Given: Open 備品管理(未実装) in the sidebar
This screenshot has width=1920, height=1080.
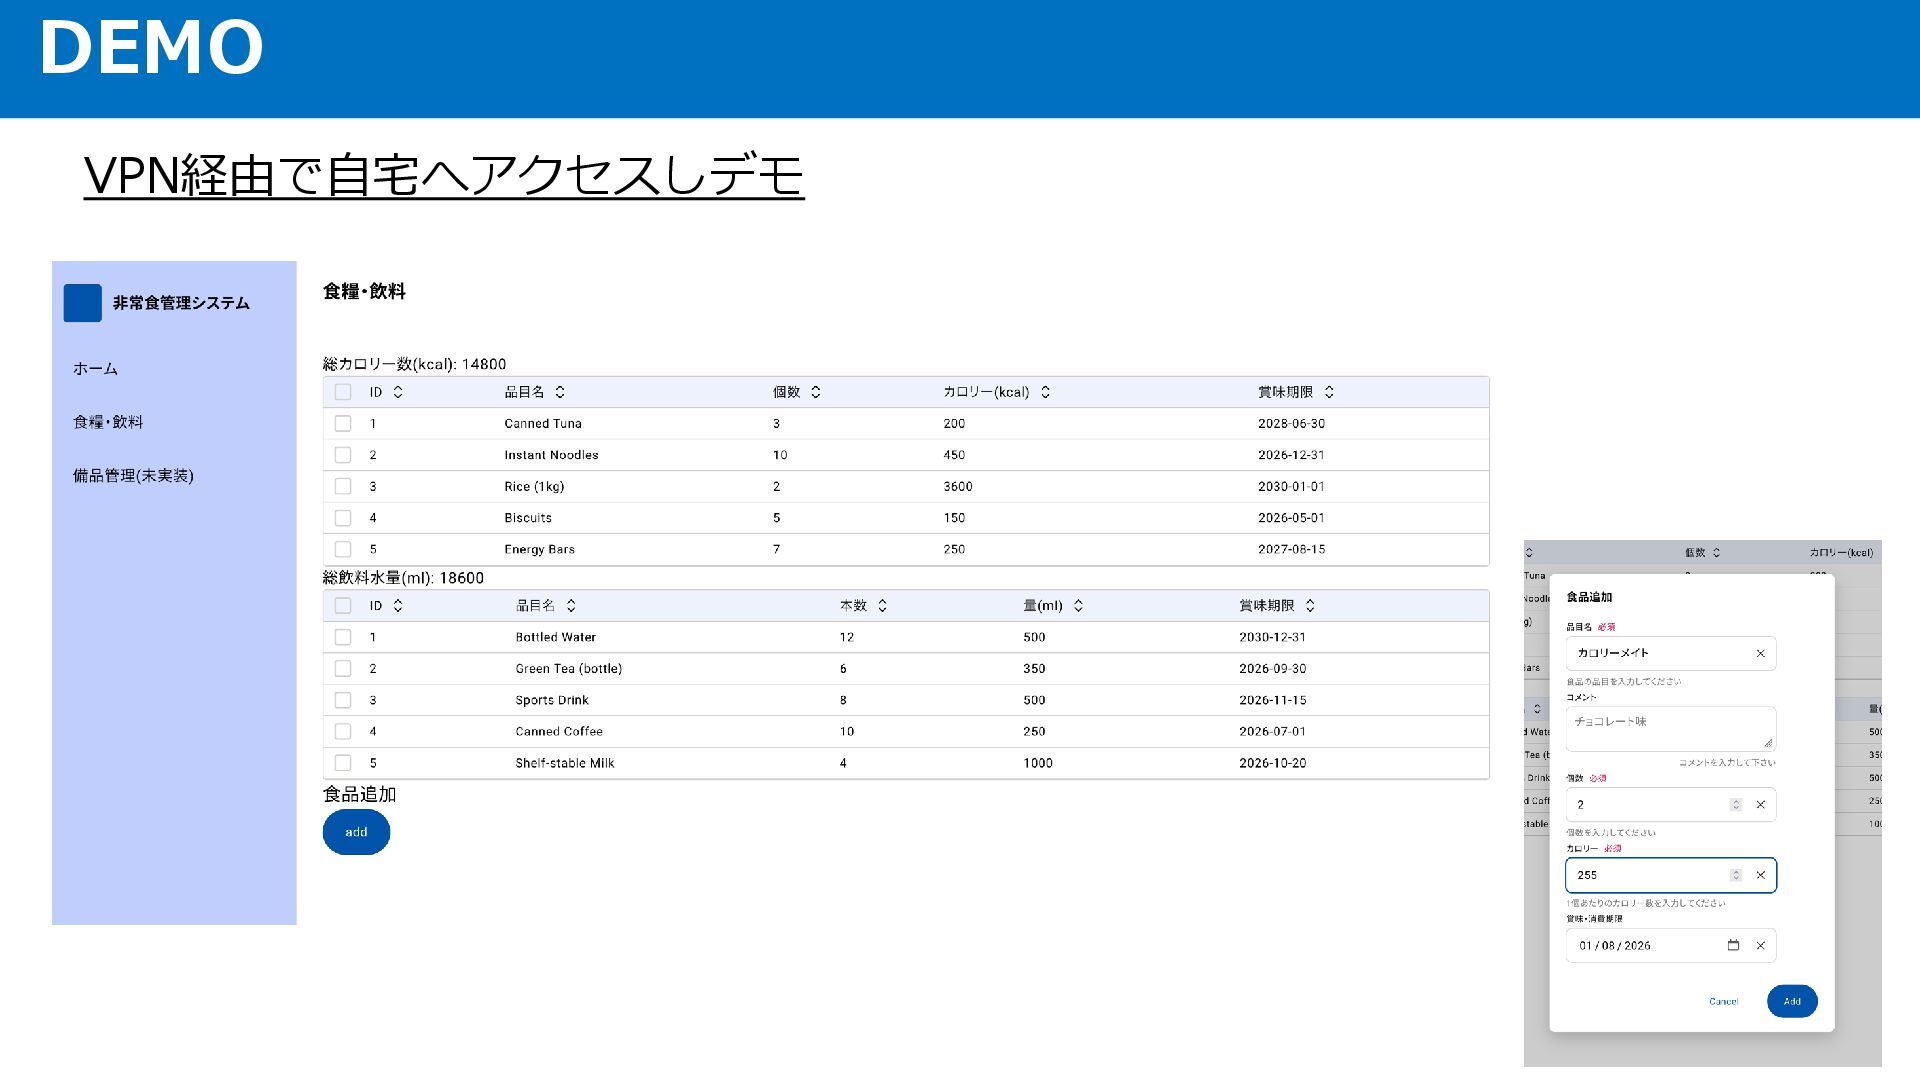Looking at the screenshot, I should point(133,476).
